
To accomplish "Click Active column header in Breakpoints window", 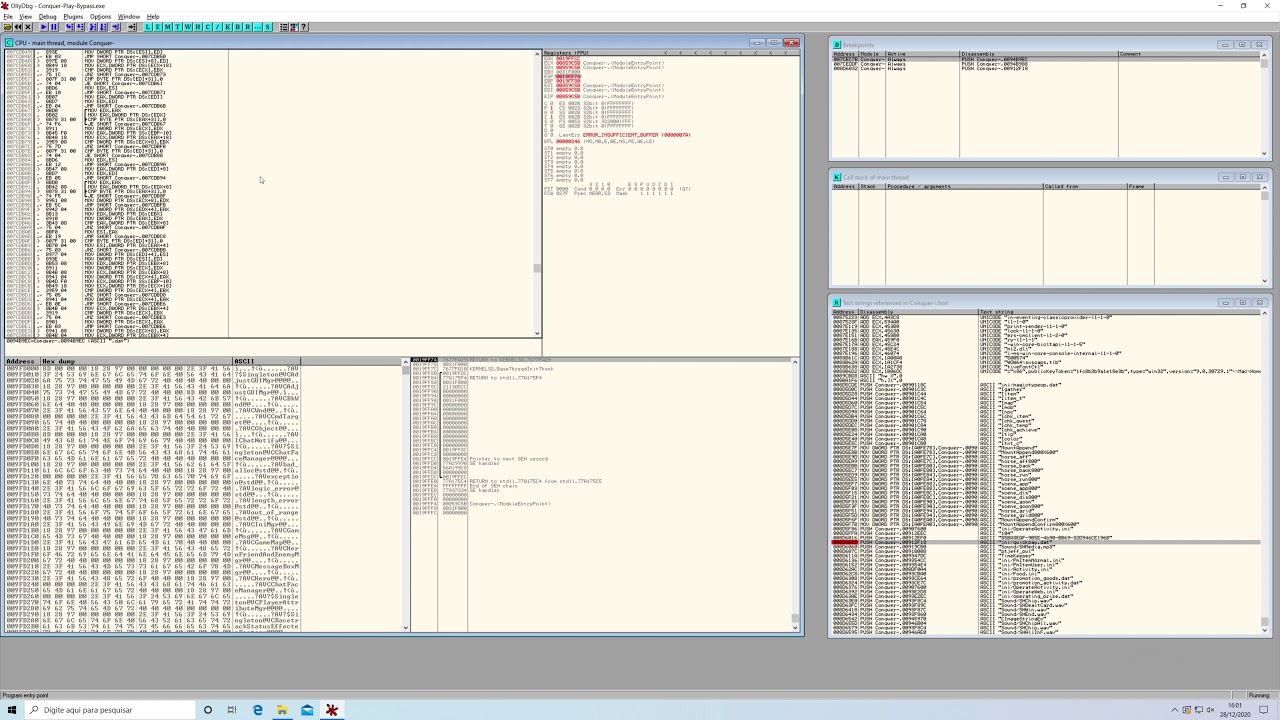I will (x=922, y=54).
